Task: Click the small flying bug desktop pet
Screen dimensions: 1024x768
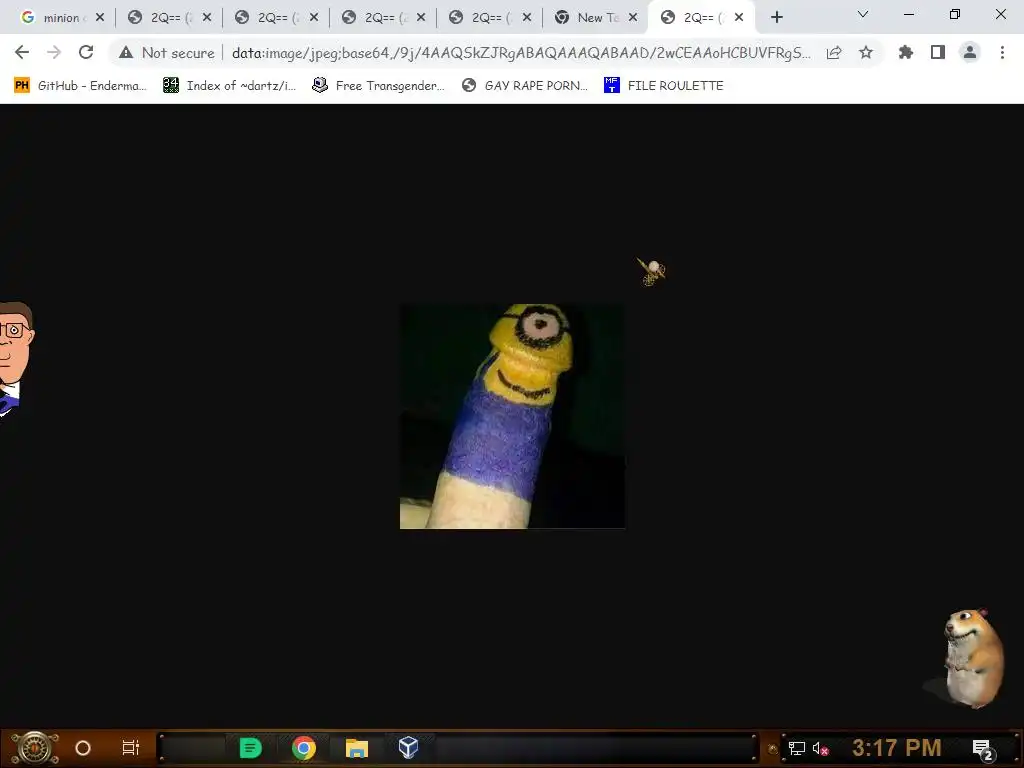Action: 652,271
